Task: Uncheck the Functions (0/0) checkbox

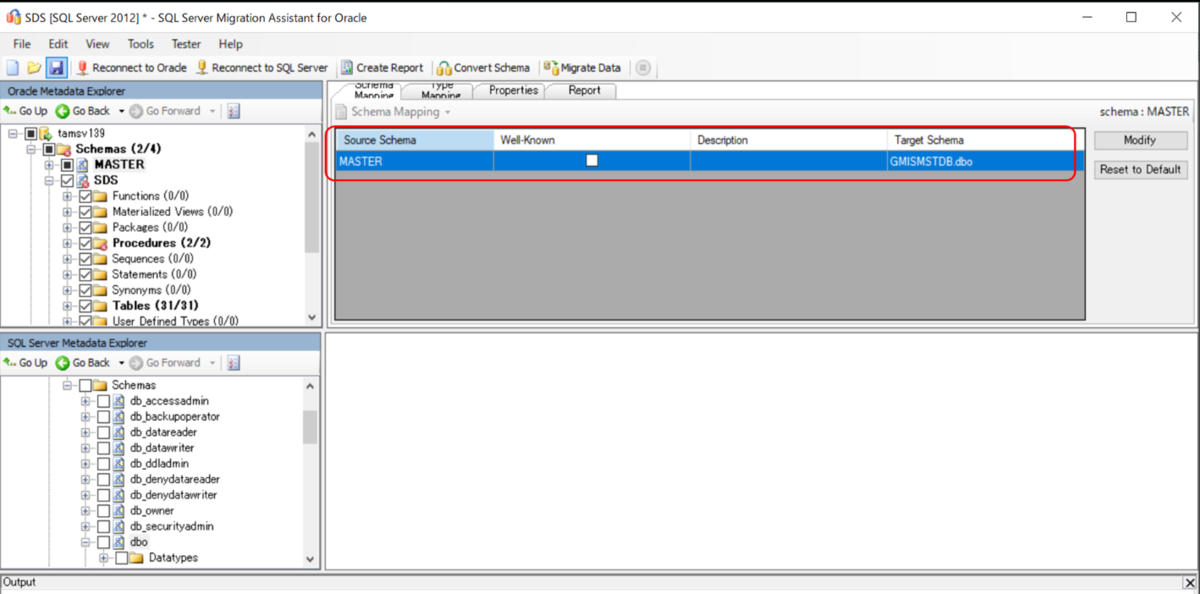Action: [x=85, y=196]
